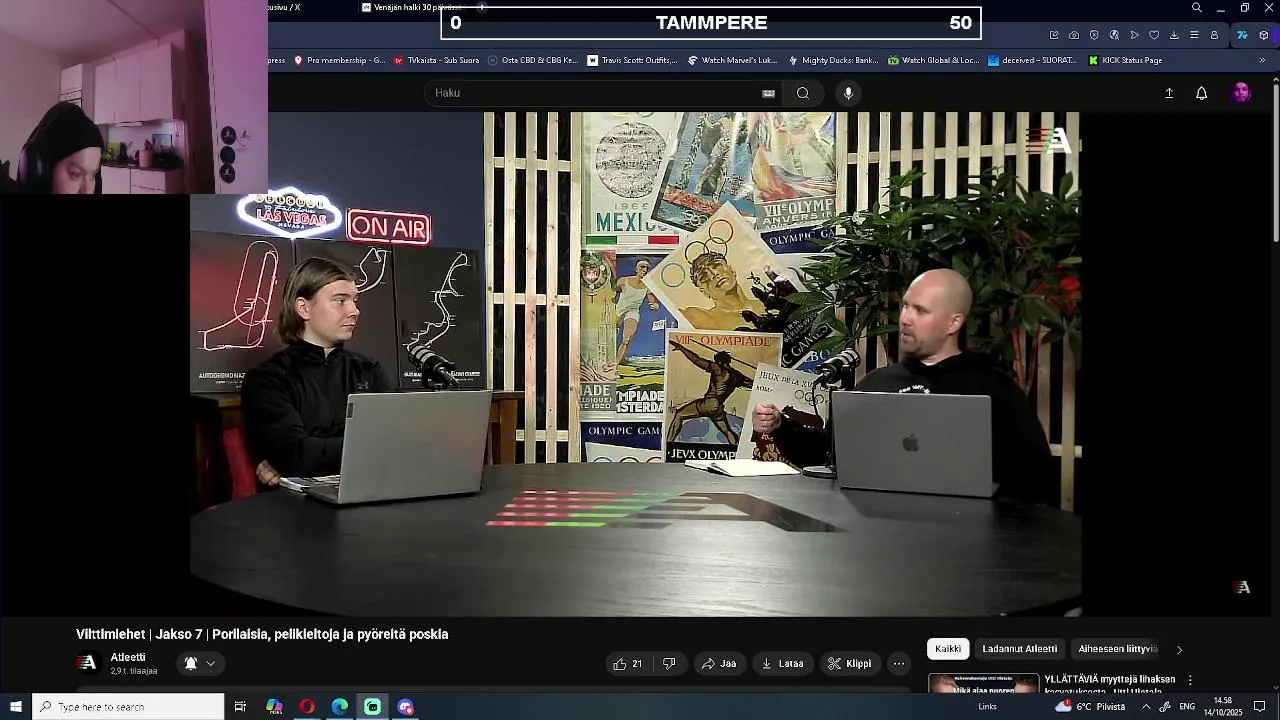Open the Opera browser taskbar icon
1280x720 pixels.
pos(307,707)
